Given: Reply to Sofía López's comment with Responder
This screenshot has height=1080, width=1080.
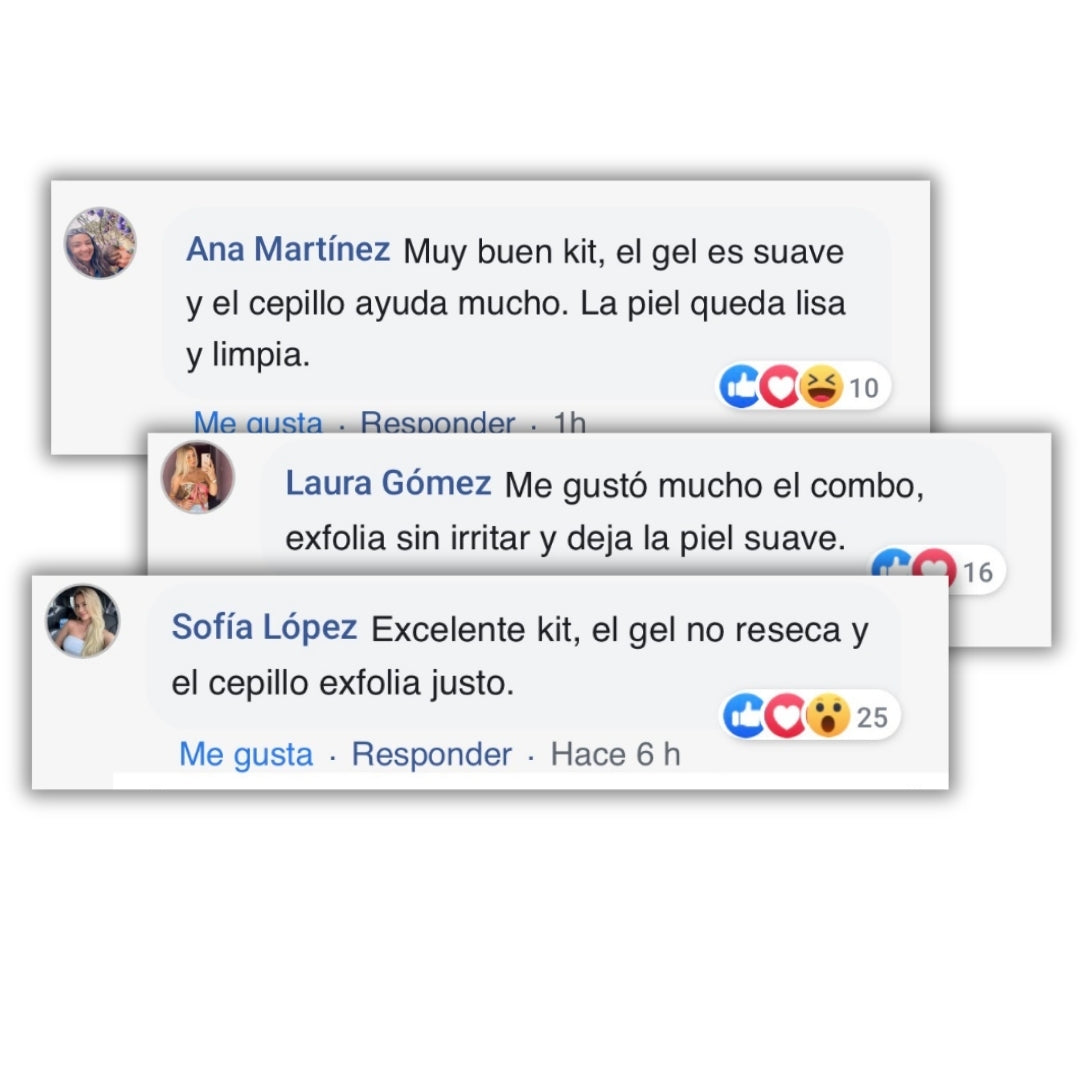Looking at the screenshot, I should [432, 754].
